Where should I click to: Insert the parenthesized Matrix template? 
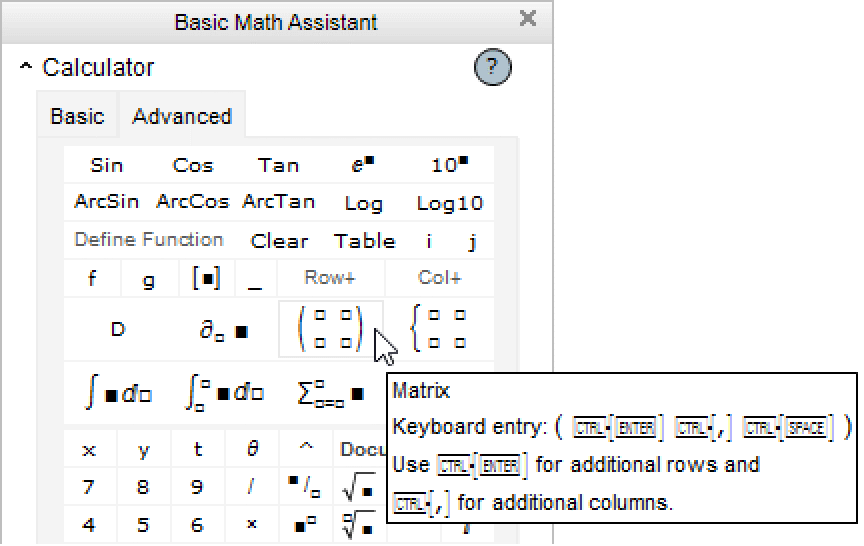pyautogui.click(x=331, y=329)
